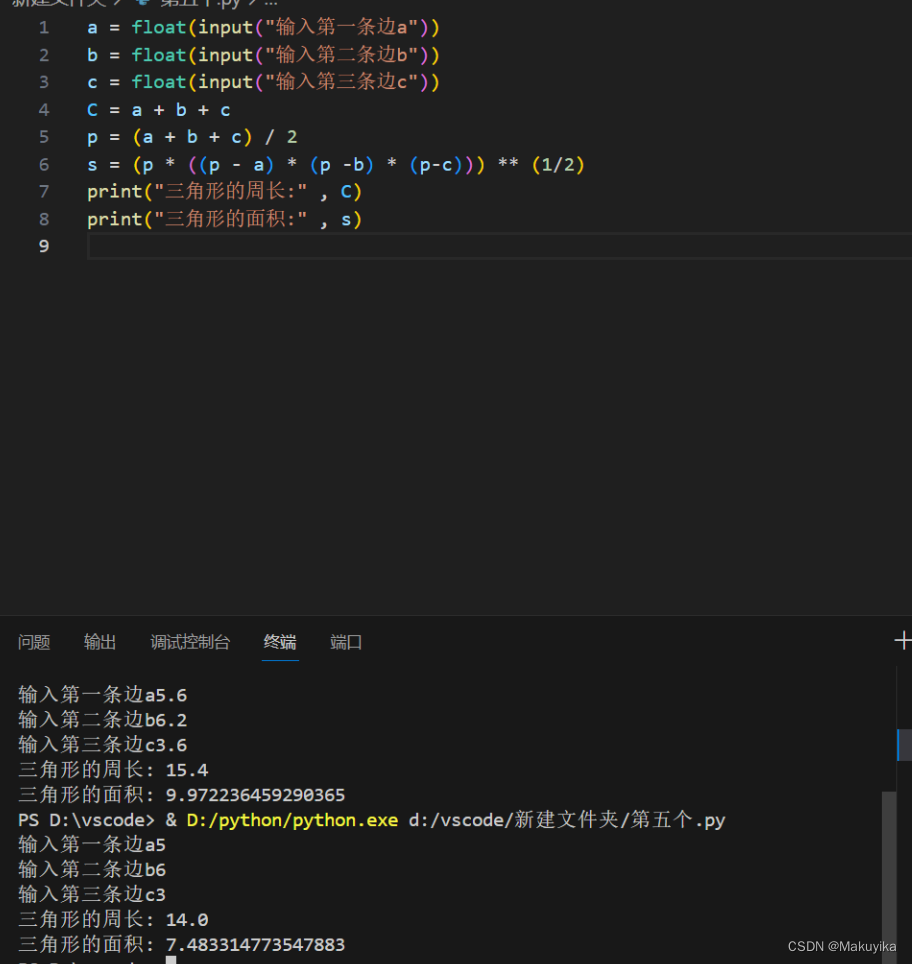Click terminal line 输入第三条边c3
This screenshot has width=912, height=964.
pos(92,895)
